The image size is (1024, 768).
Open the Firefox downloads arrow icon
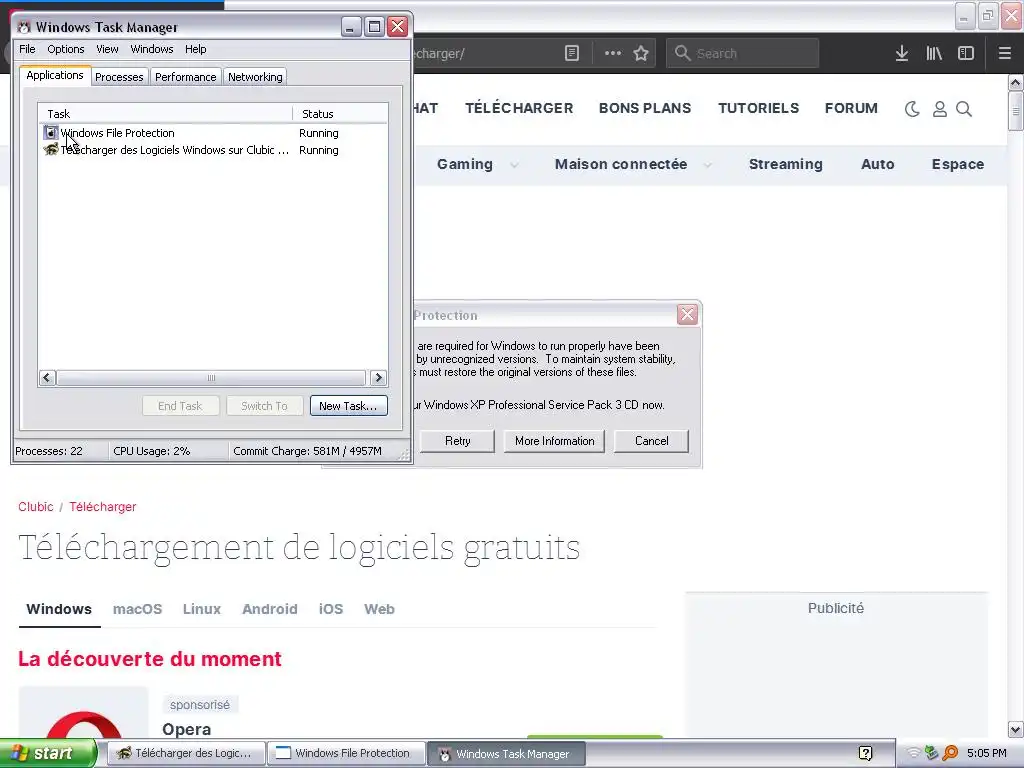point(902,54)
